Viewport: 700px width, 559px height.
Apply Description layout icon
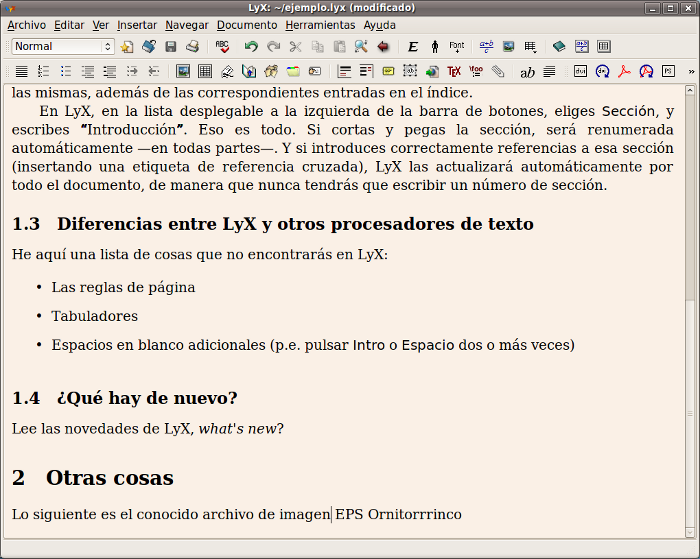[x=109, y=71]
